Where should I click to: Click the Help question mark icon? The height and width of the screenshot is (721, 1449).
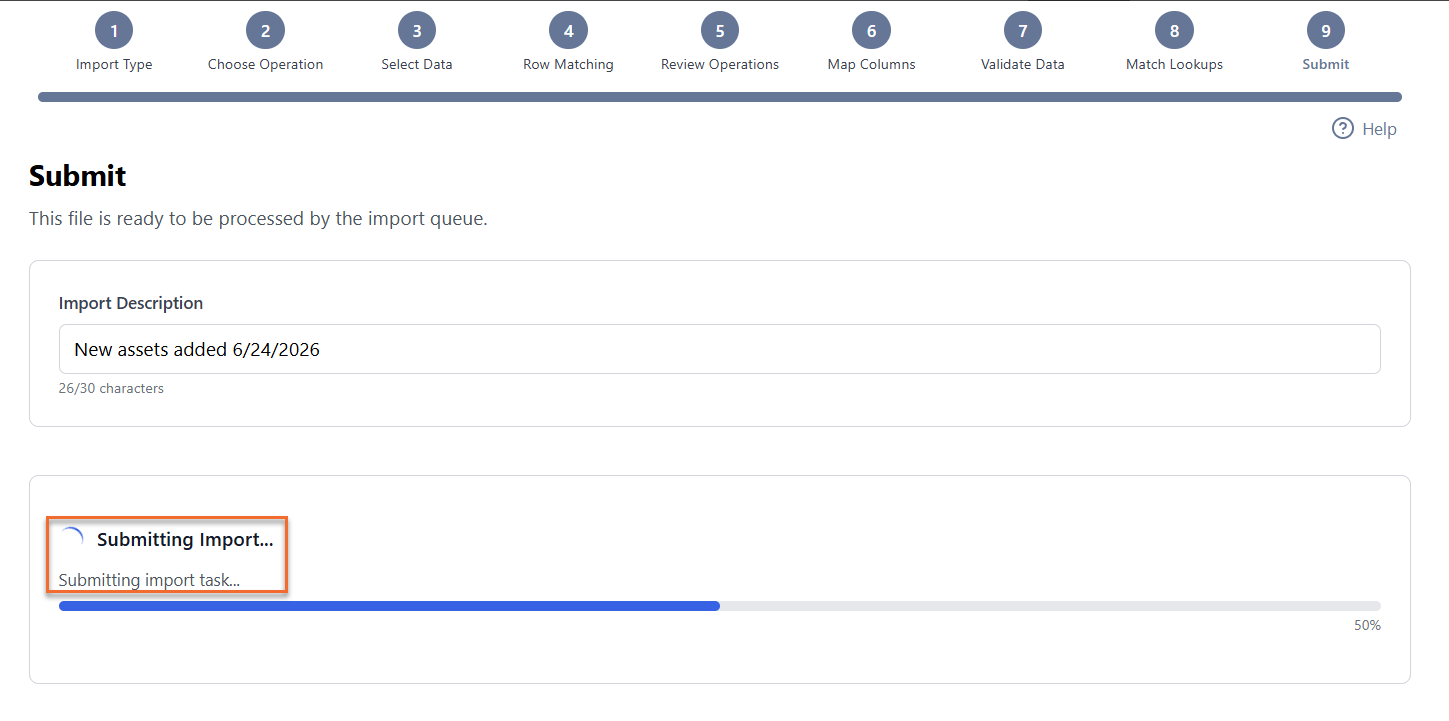tap(1343, 128)
